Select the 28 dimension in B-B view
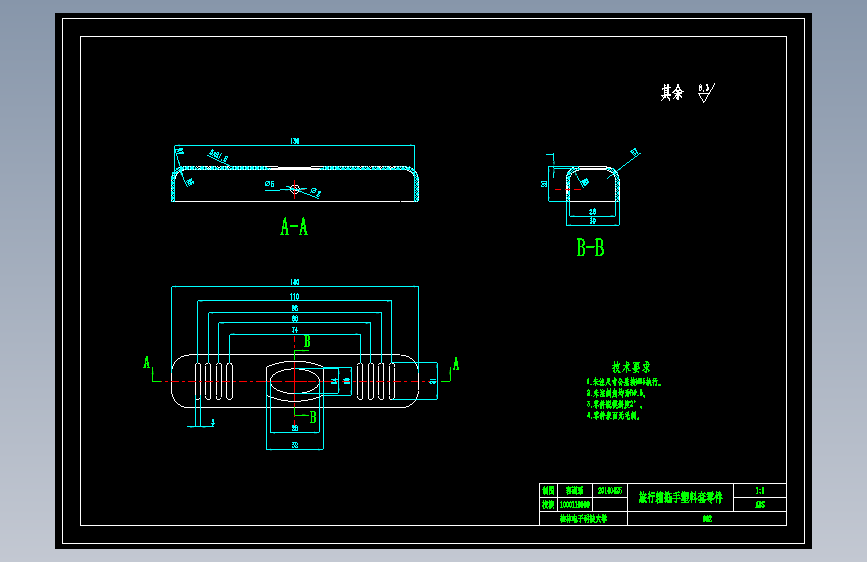This screenshot has width=867, height=562. pos(593,212)
